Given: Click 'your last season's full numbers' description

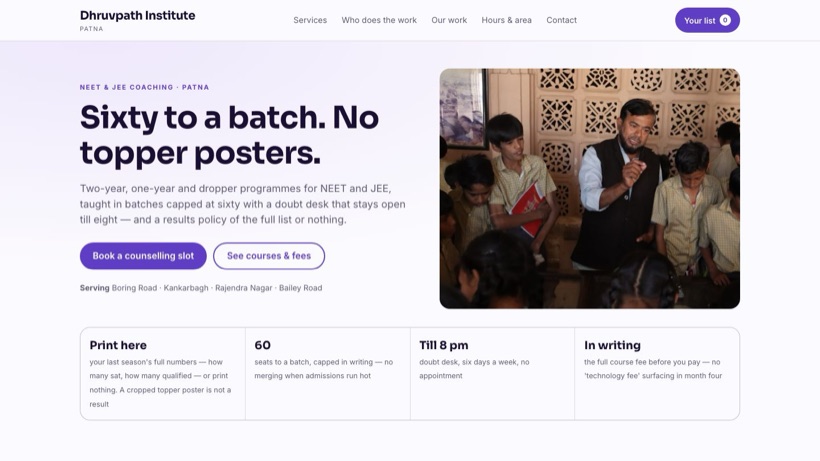Looking at the screenshot, I should tap(160, 383).
